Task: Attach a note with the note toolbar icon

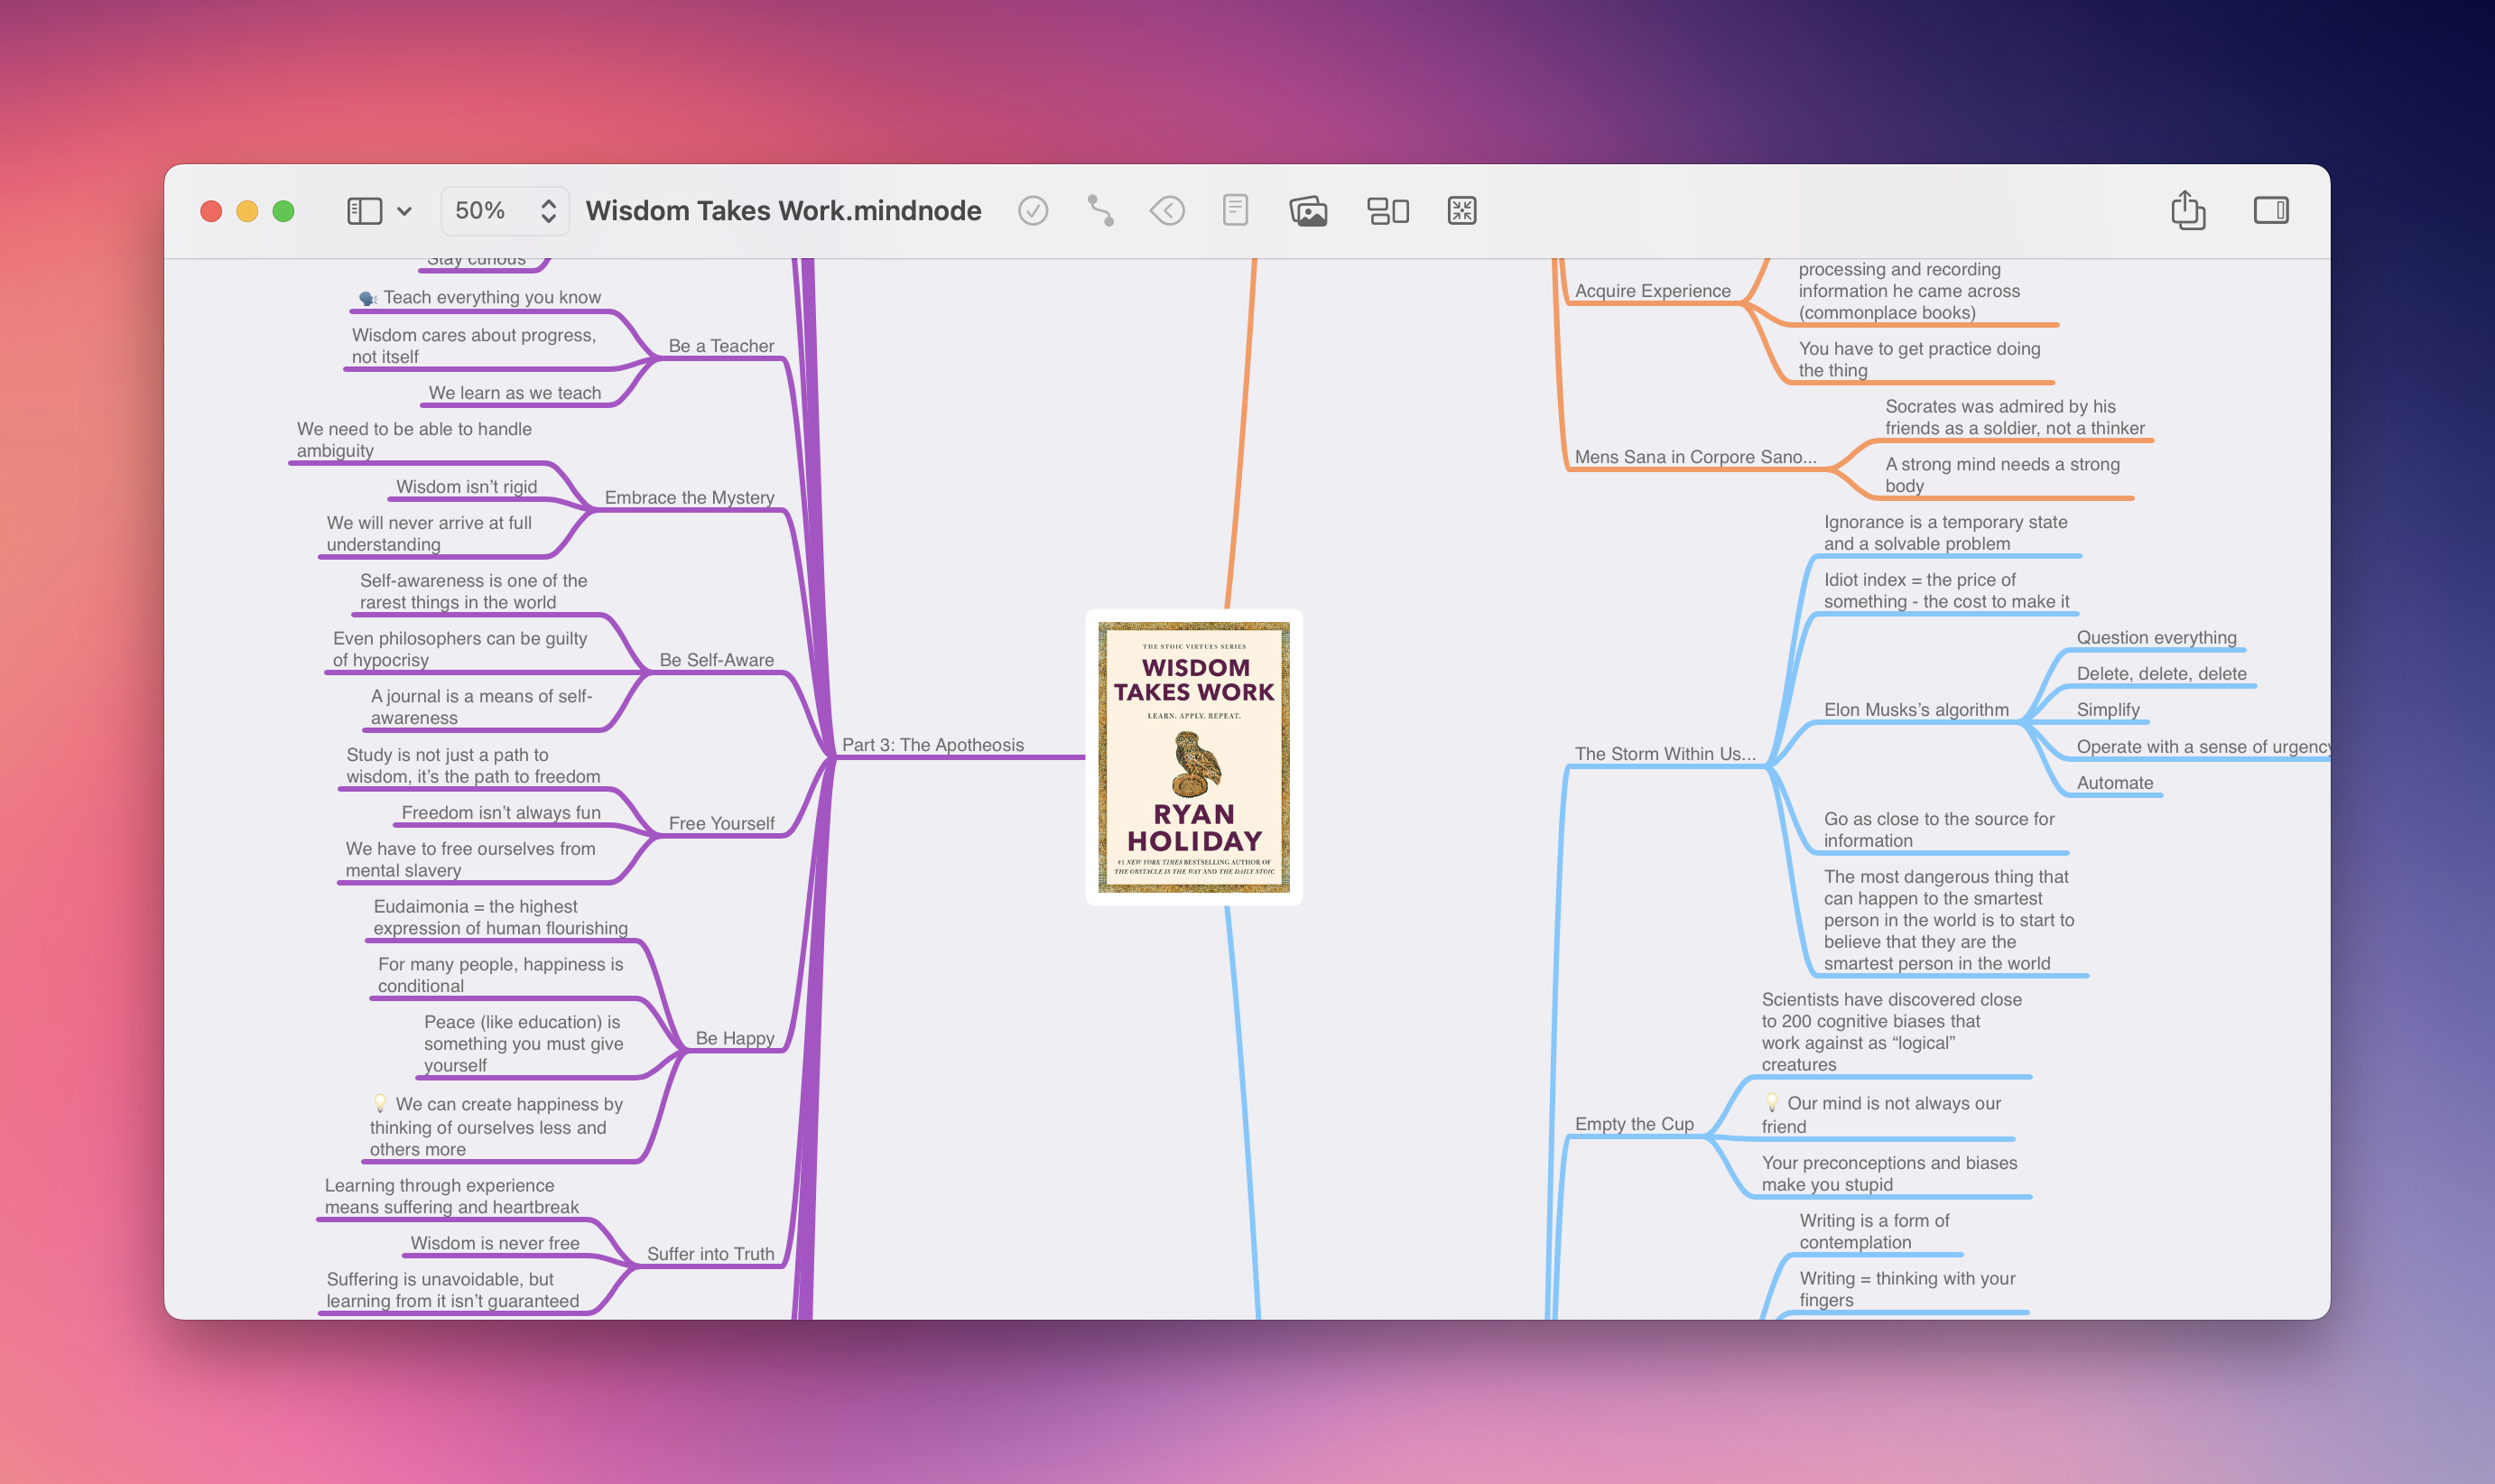Action: [1236, 210]
